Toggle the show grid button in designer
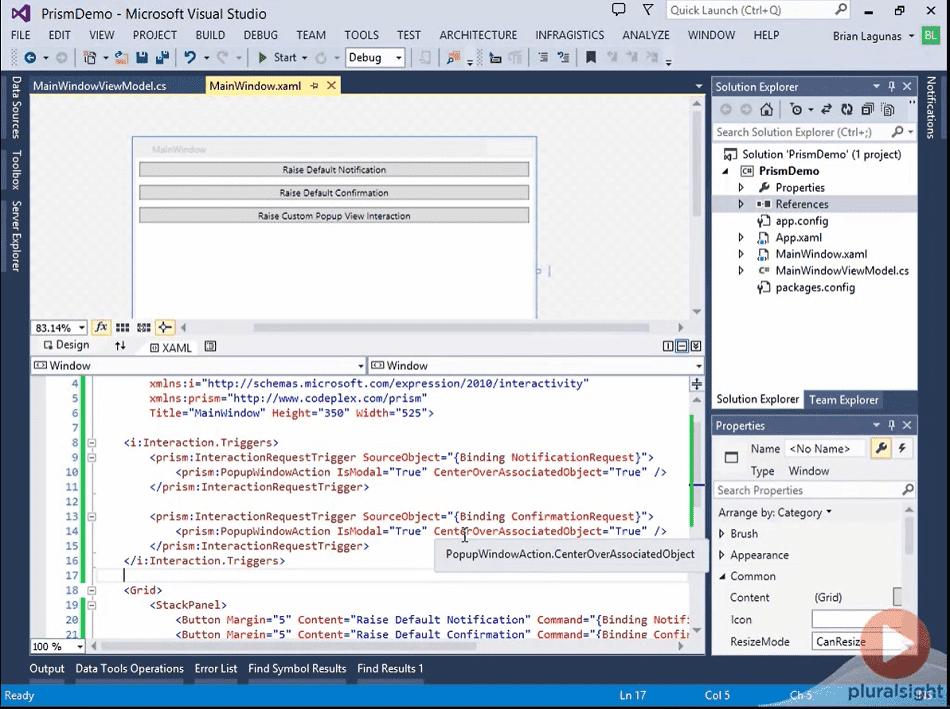 [122, 327]
